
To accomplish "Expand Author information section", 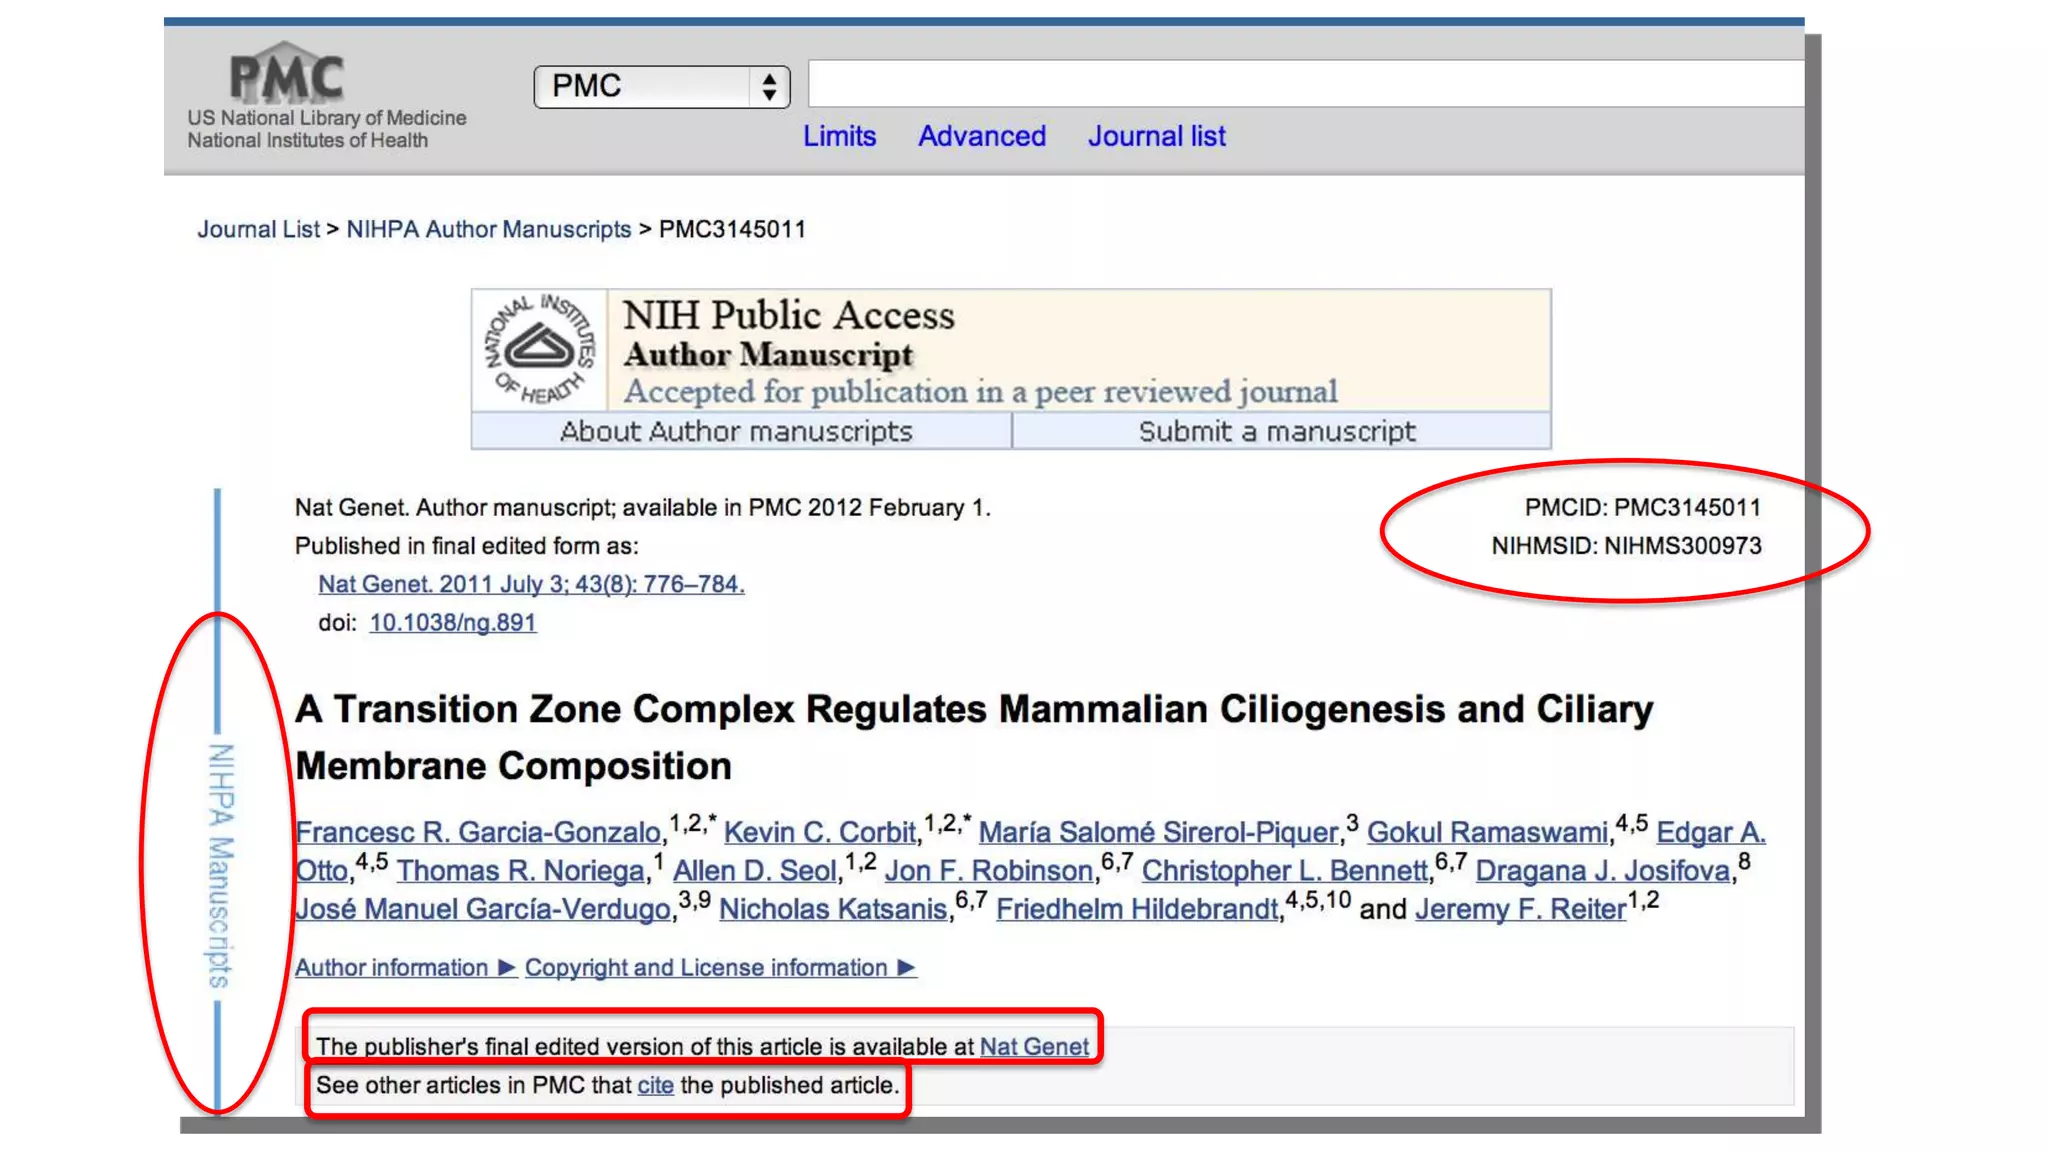I will coord(404,968).
